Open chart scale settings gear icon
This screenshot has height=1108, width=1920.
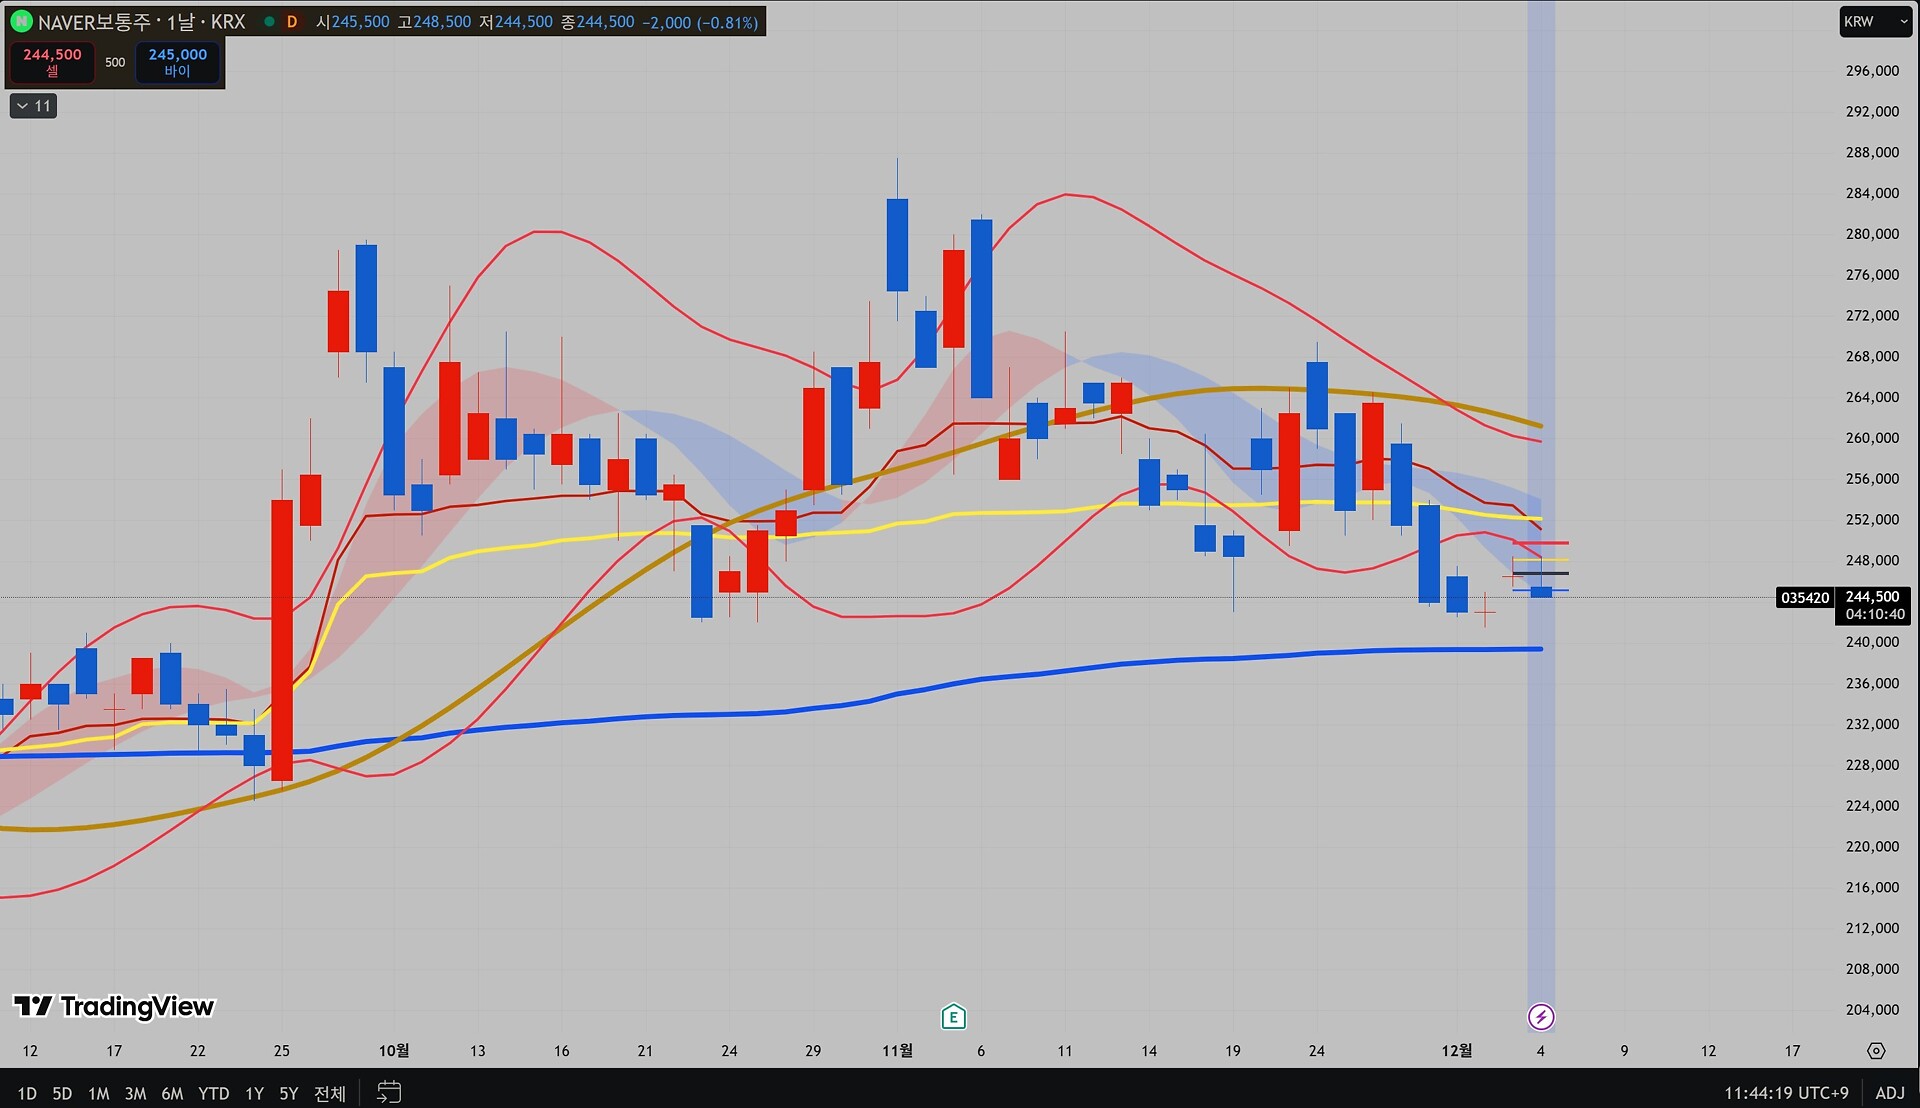click(x=1876, y=1051)
